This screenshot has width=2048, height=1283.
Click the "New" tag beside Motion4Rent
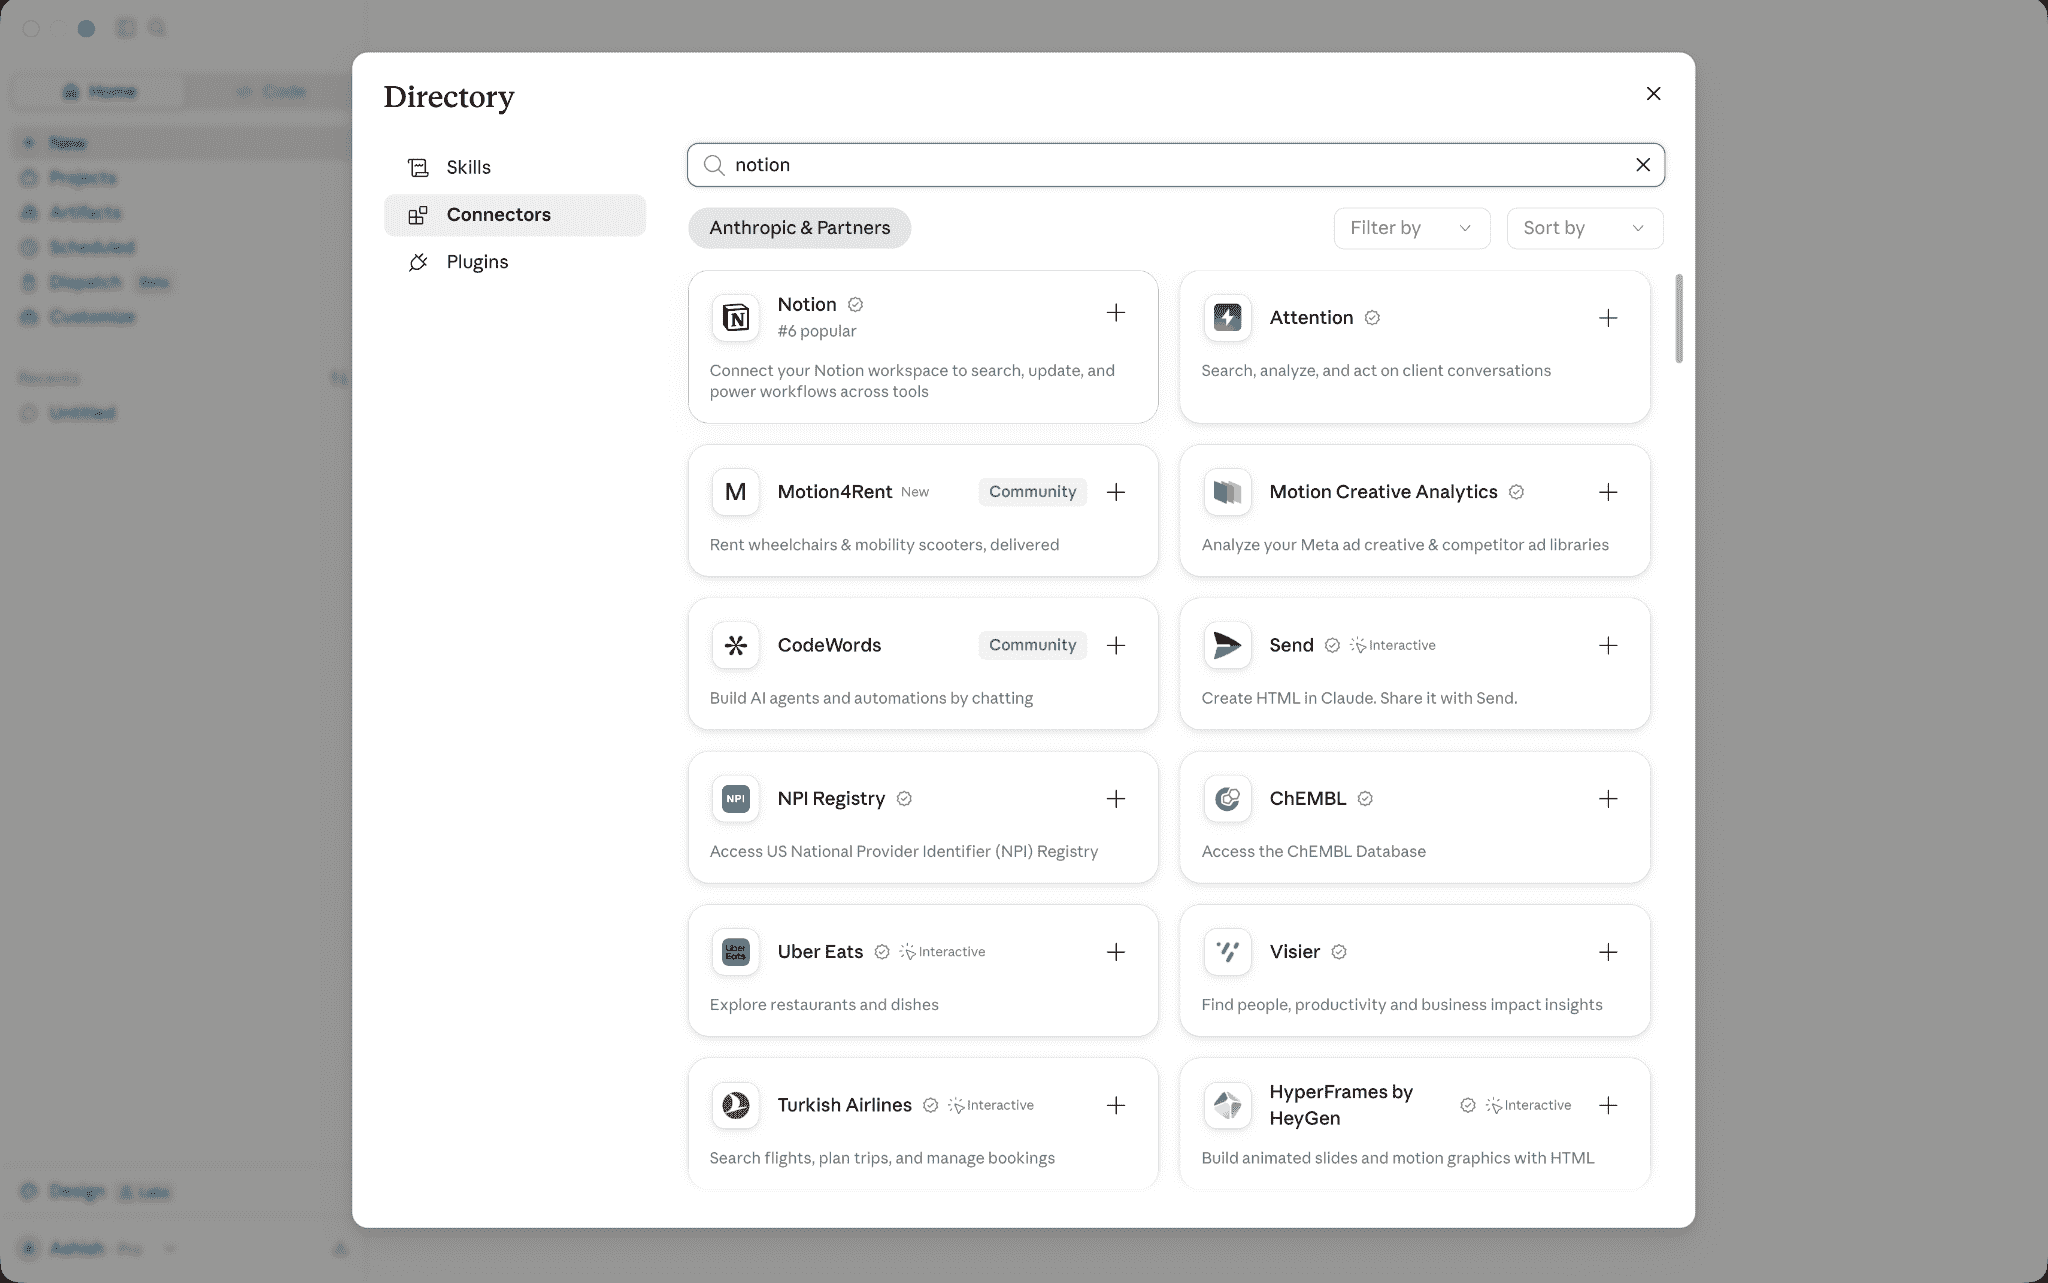[x=915, y=492]
